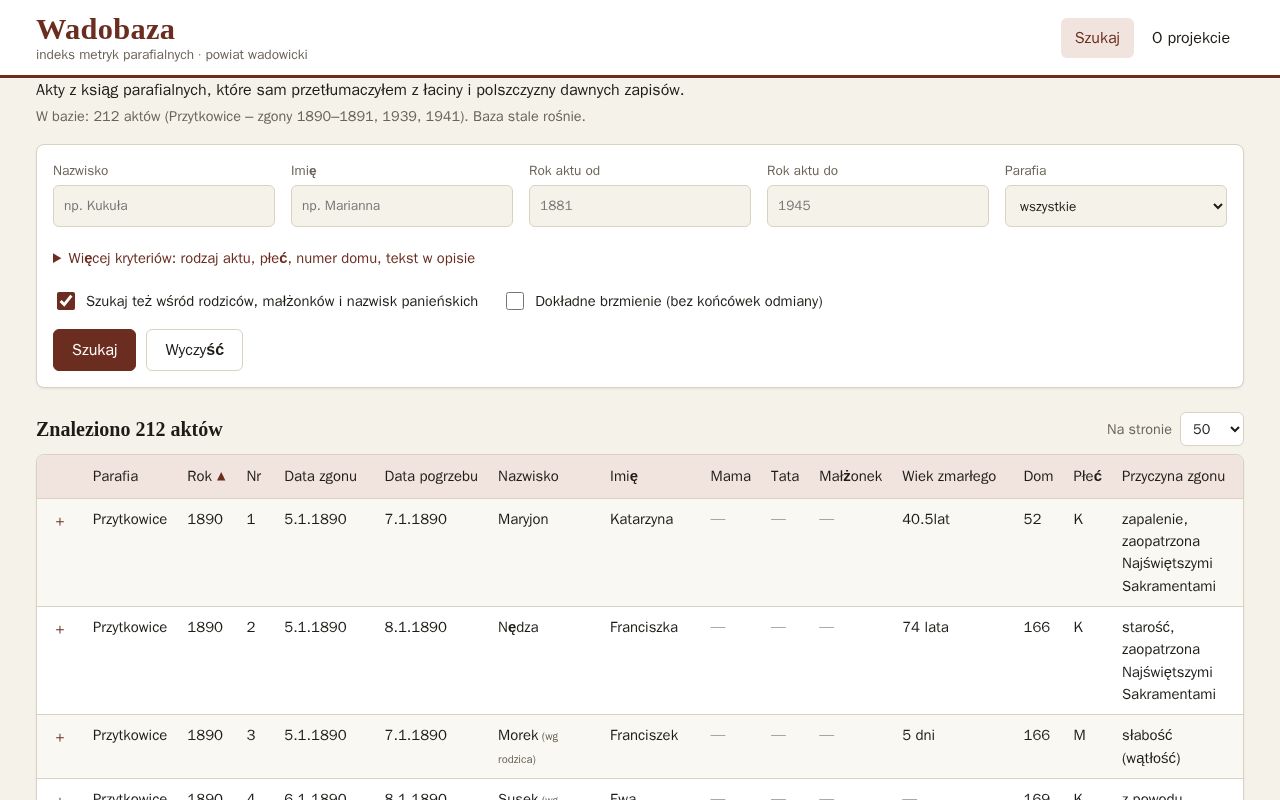Focus the Nazwisko input field
1280x800 pixels.
[164, 206]
